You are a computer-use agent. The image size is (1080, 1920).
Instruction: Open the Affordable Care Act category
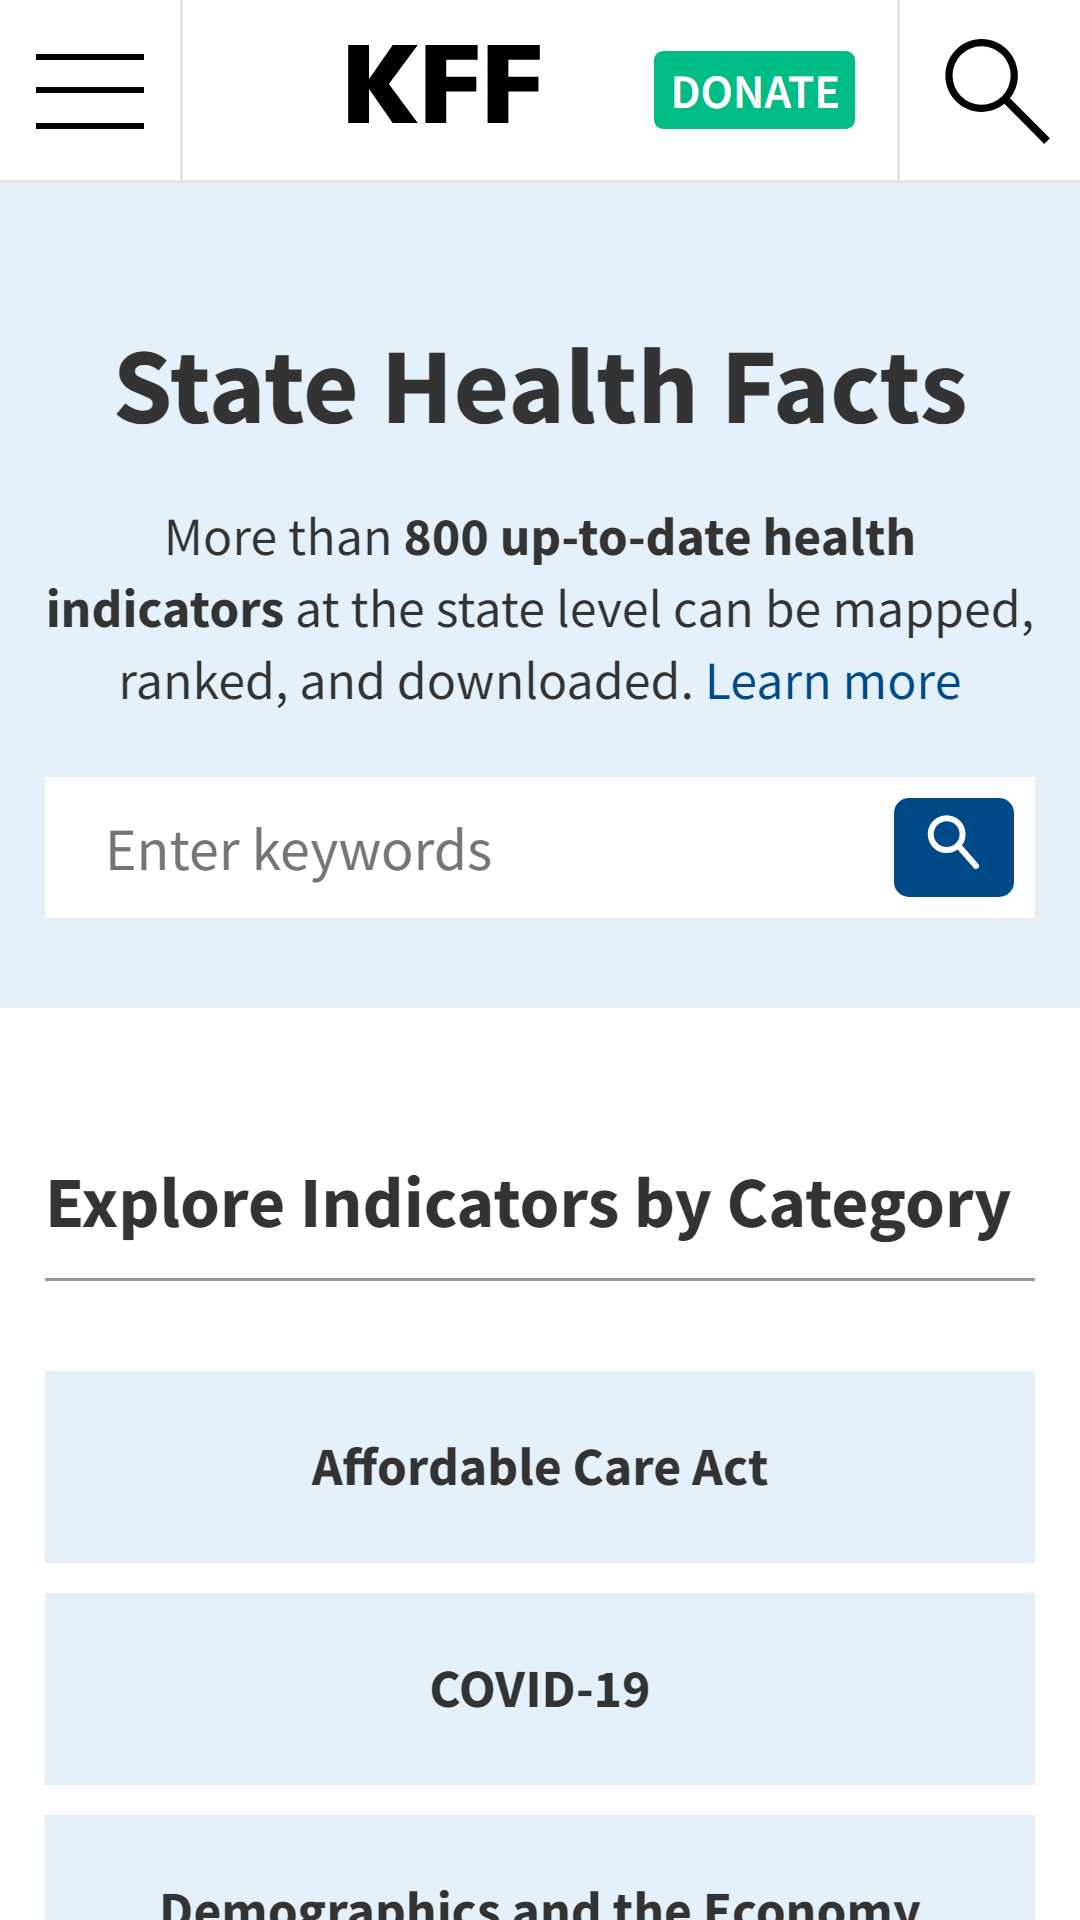tap(540, 1467)
